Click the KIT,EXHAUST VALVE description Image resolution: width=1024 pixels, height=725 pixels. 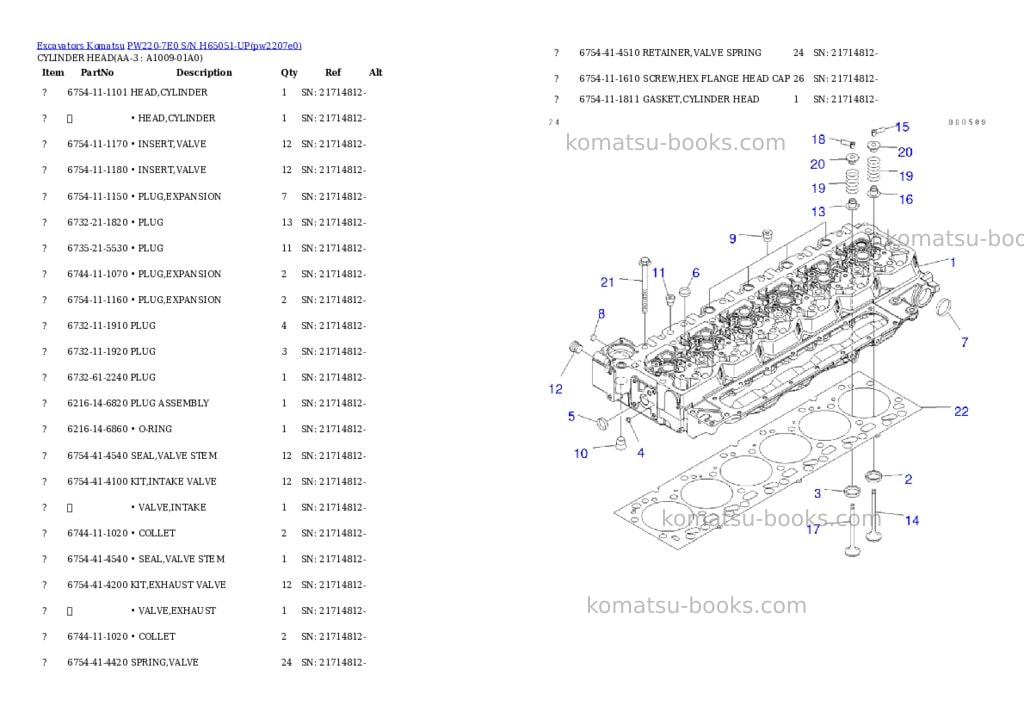pos(178,585)
